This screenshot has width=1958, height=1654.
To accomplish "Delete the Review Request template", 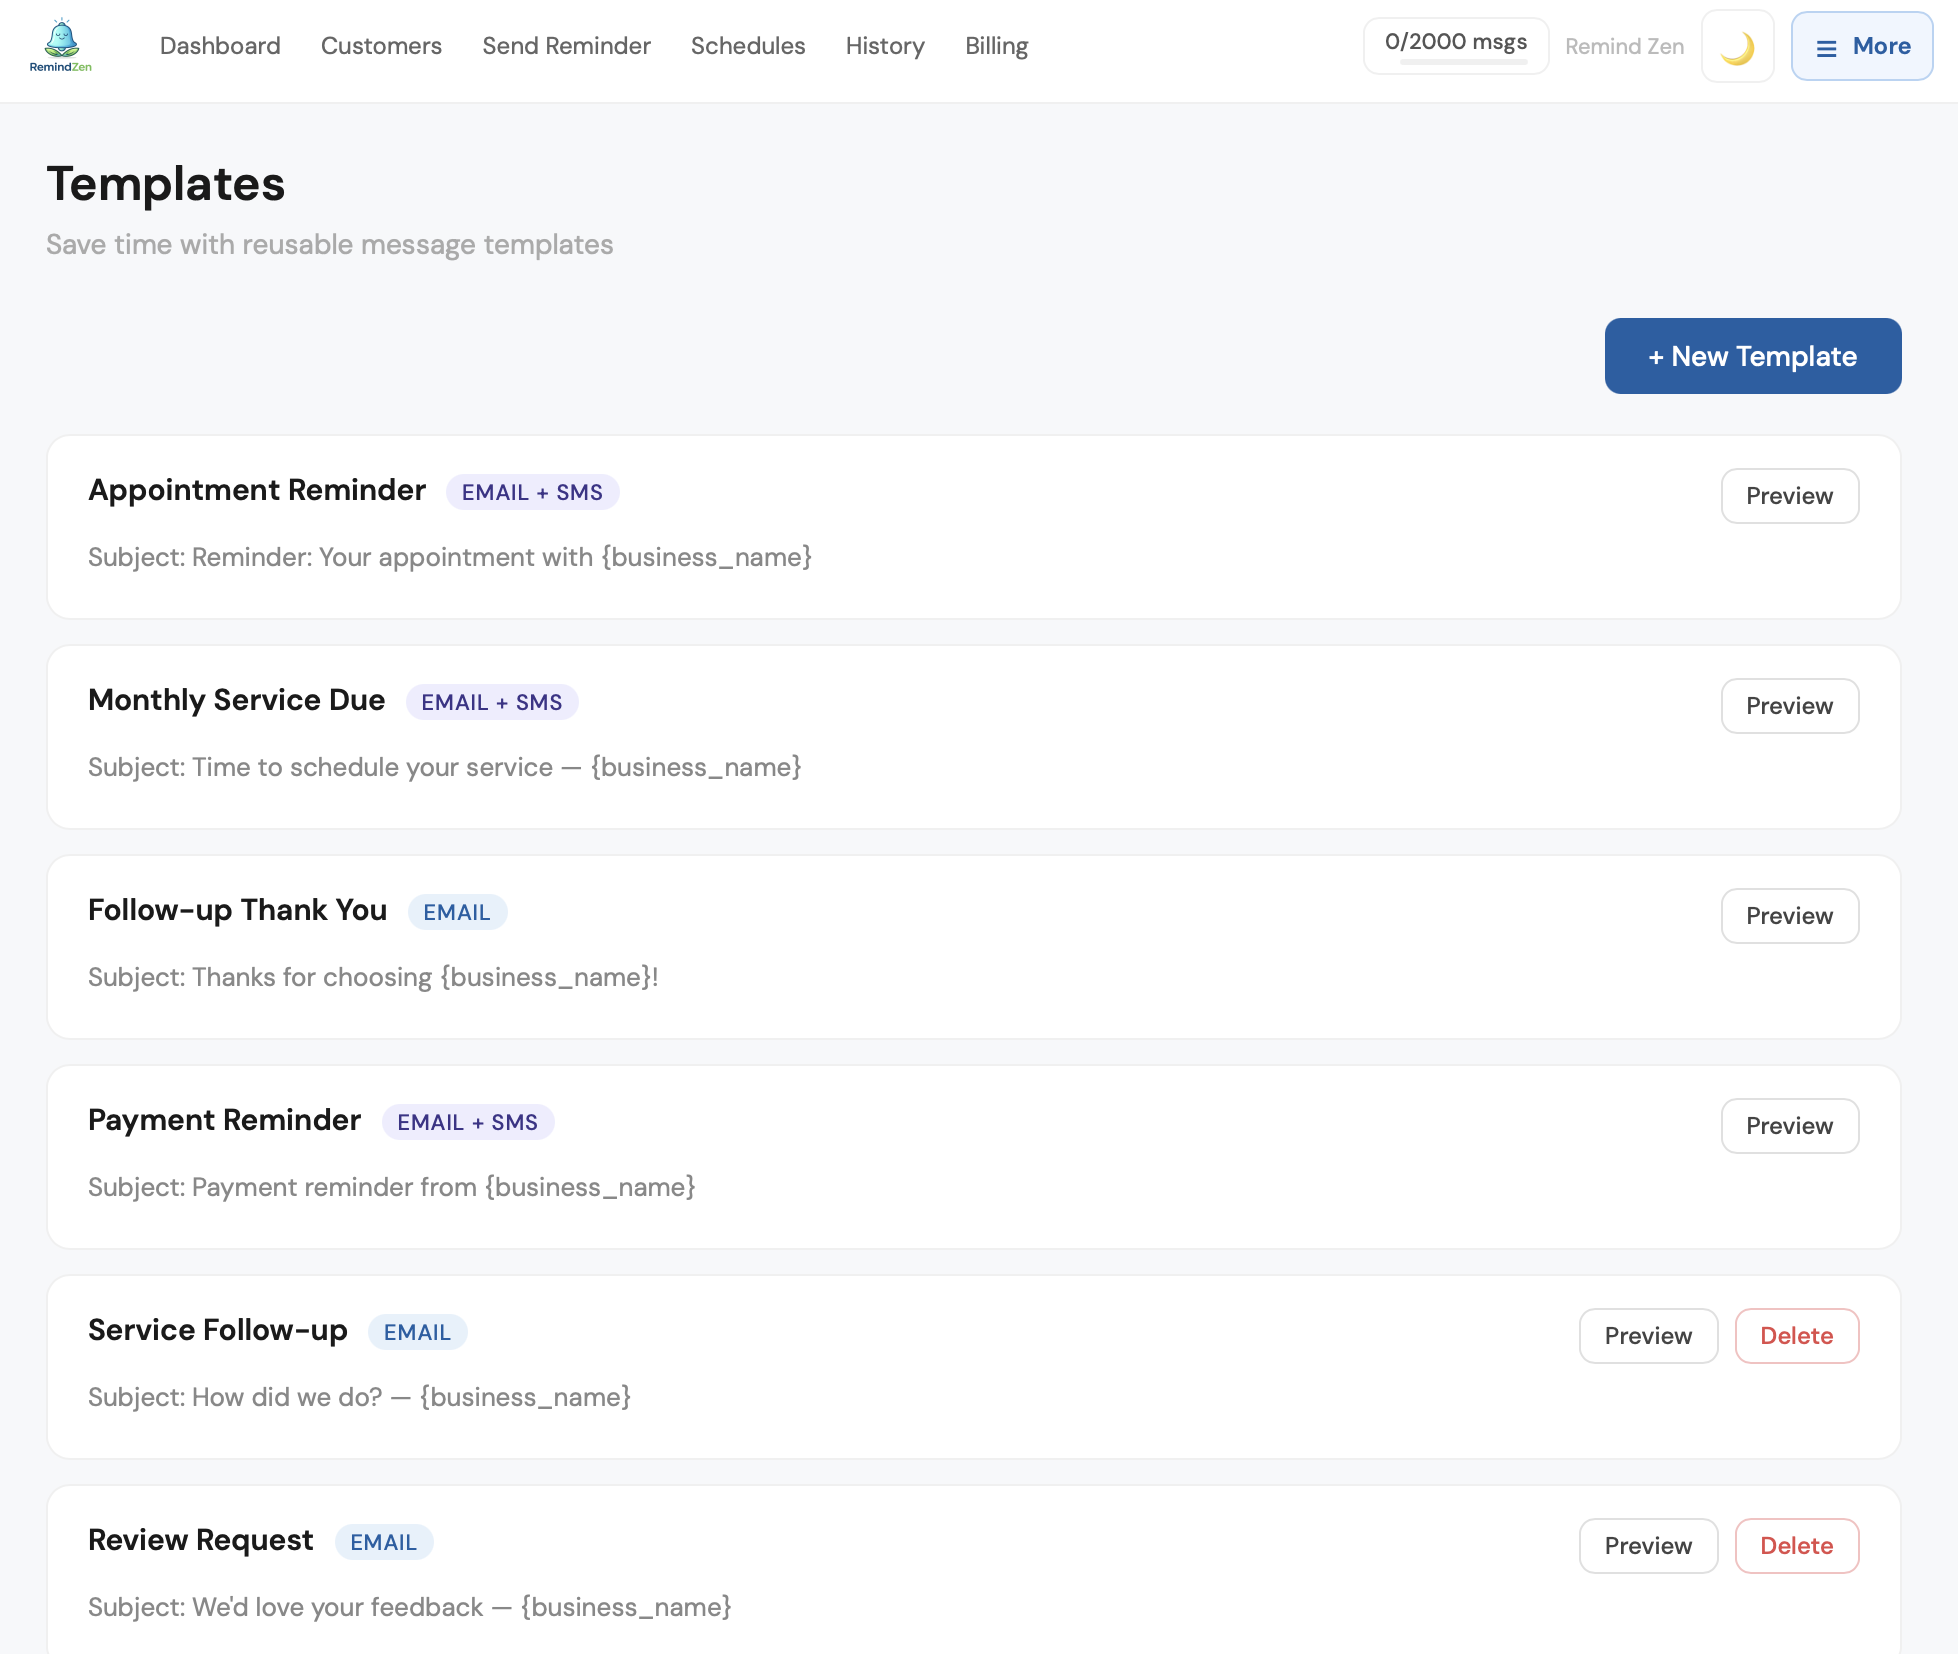I will [x=1796, y=1546].
